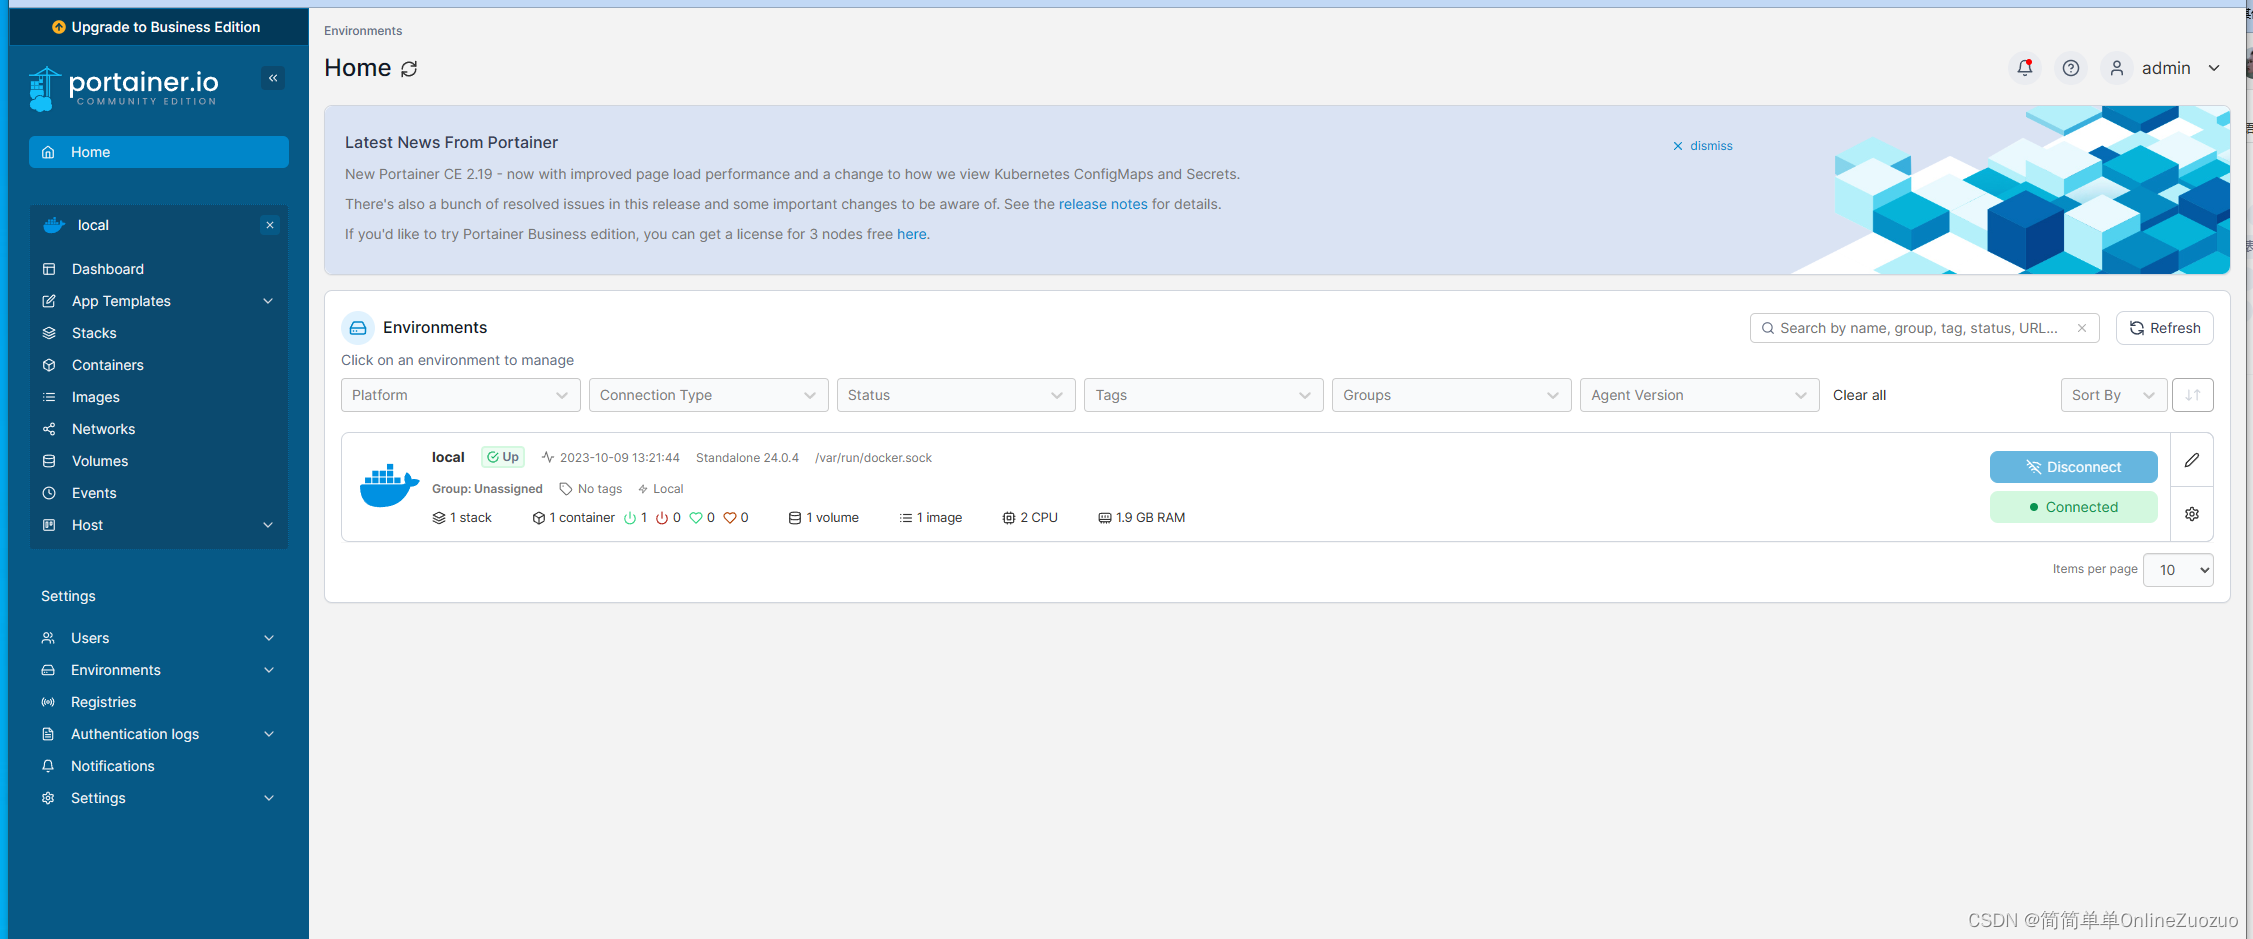2253x939 pixels.
Task: Click the Environments section header icon
Action: [358, 328]
